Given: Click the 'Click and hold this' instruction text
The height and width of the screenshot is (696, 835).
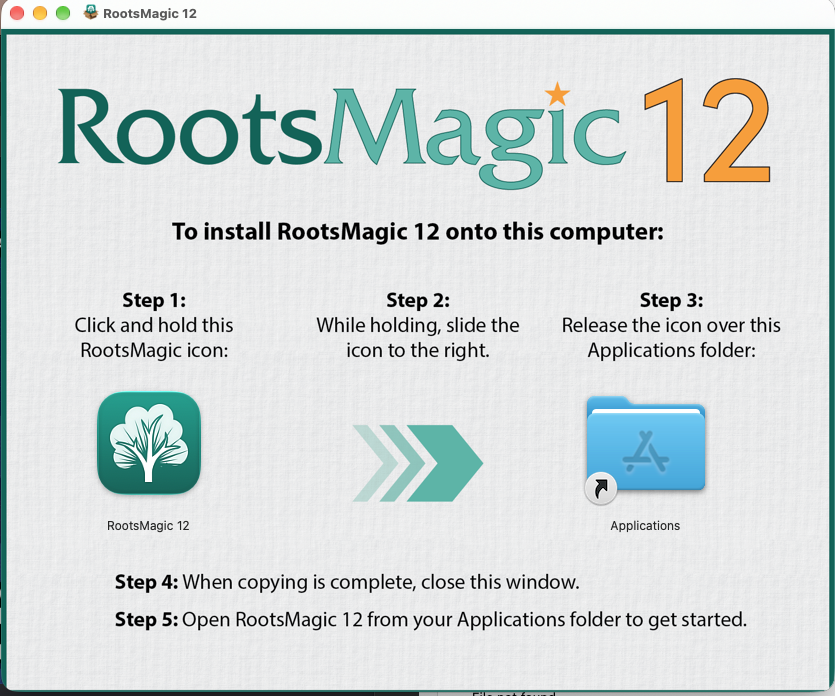Looking at the screenshot, I should coord(154,325).
